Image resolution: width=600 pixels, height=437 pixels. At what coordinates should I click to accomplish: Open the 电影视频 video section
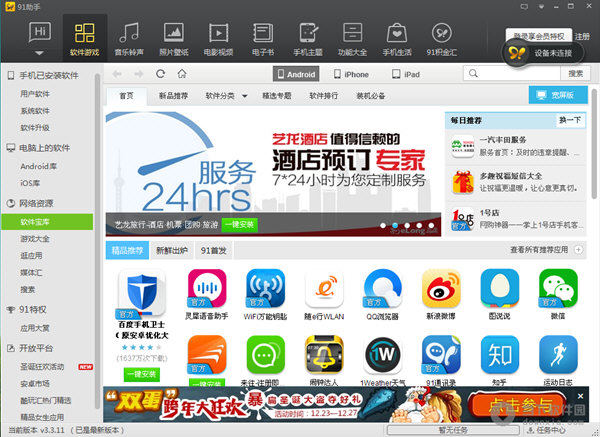click(x=218, y=39)
